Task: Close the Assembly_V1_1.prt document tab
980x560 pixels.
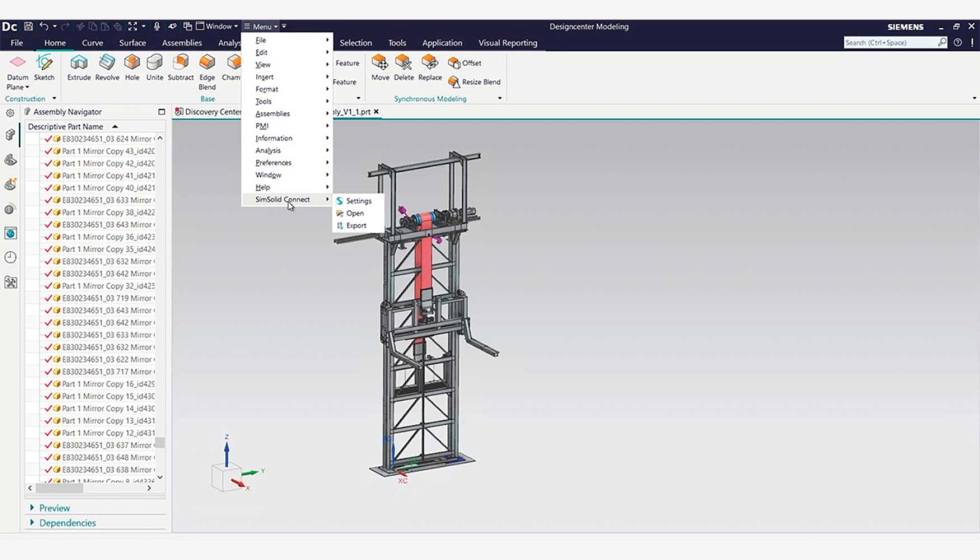Action: click(x=376, y=112)
